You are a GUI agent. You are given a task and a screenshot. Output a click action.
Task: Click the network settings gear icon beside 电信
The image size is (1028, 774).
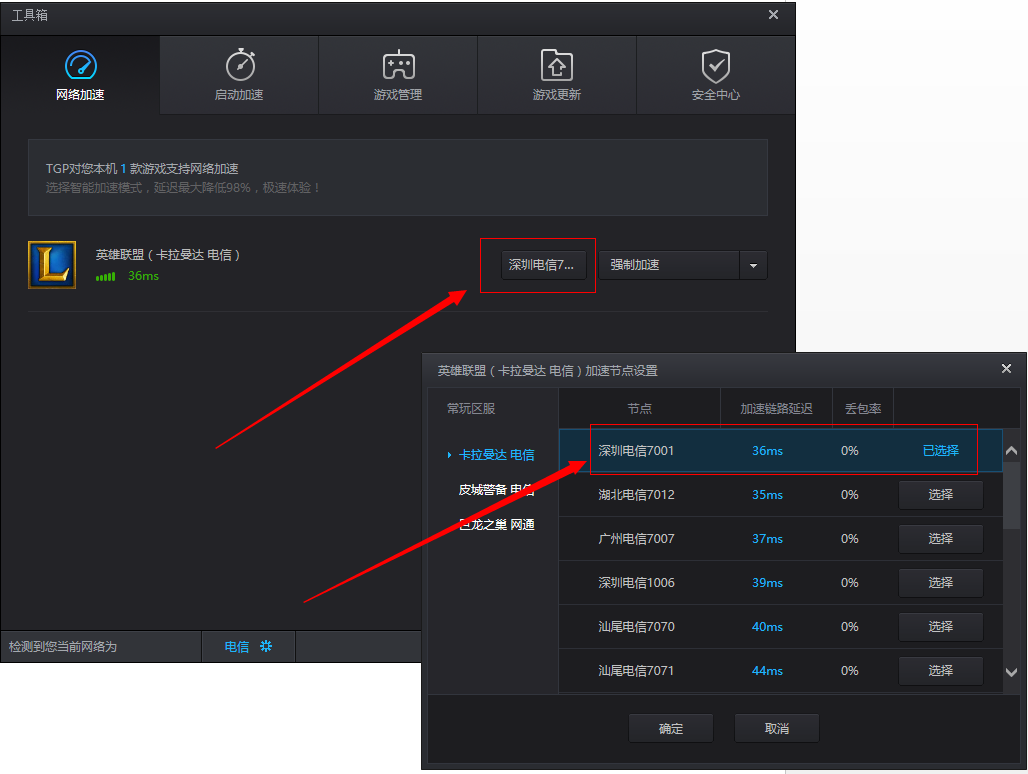[266, 646]
